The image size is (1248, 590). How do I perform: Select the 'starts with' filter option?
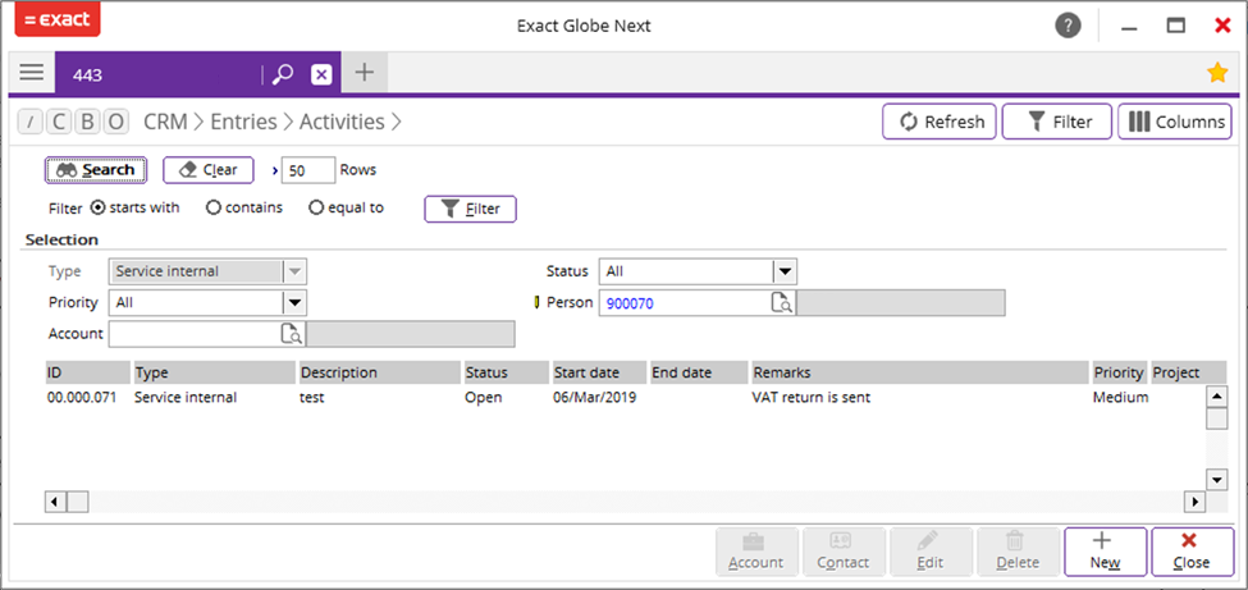click(135, 208)
